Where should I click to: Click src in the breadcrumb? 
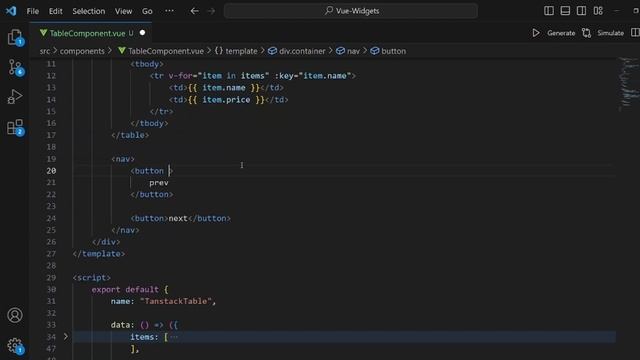point(44,51)
